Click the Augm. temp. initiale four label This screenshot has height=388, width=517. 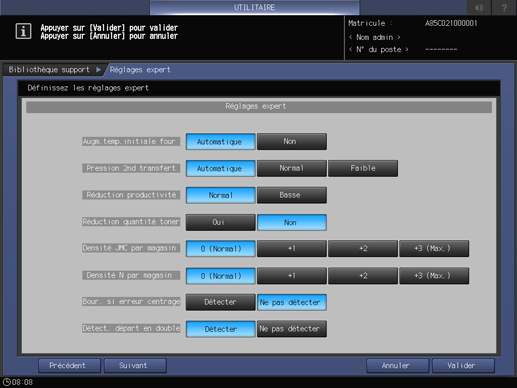[131, 141]
